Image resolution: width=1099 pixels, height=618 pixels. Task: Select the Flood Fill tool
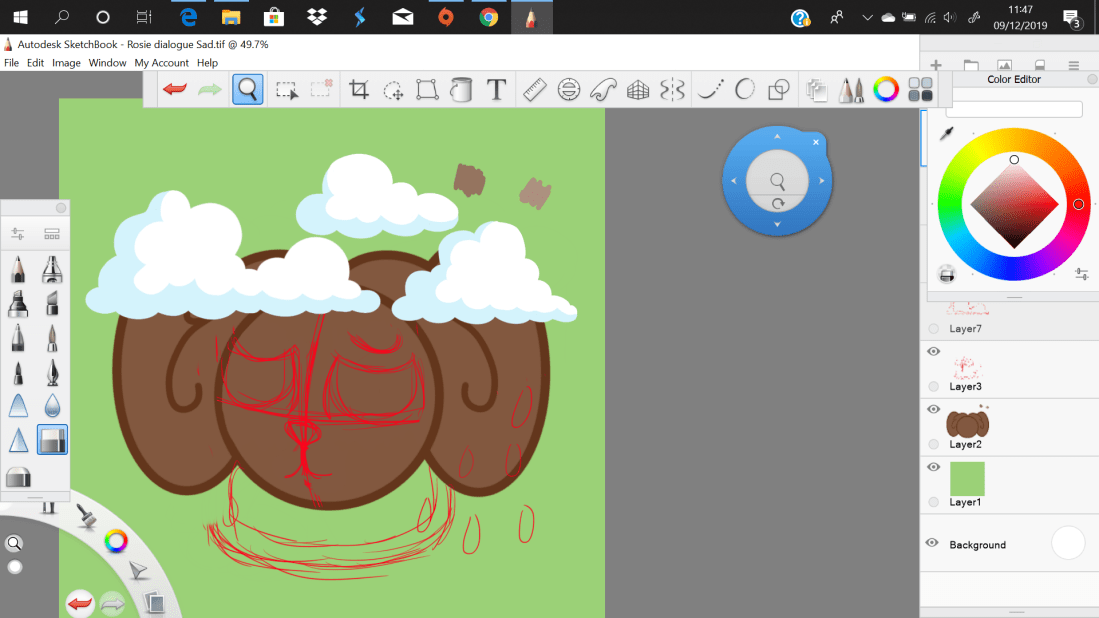461,89
